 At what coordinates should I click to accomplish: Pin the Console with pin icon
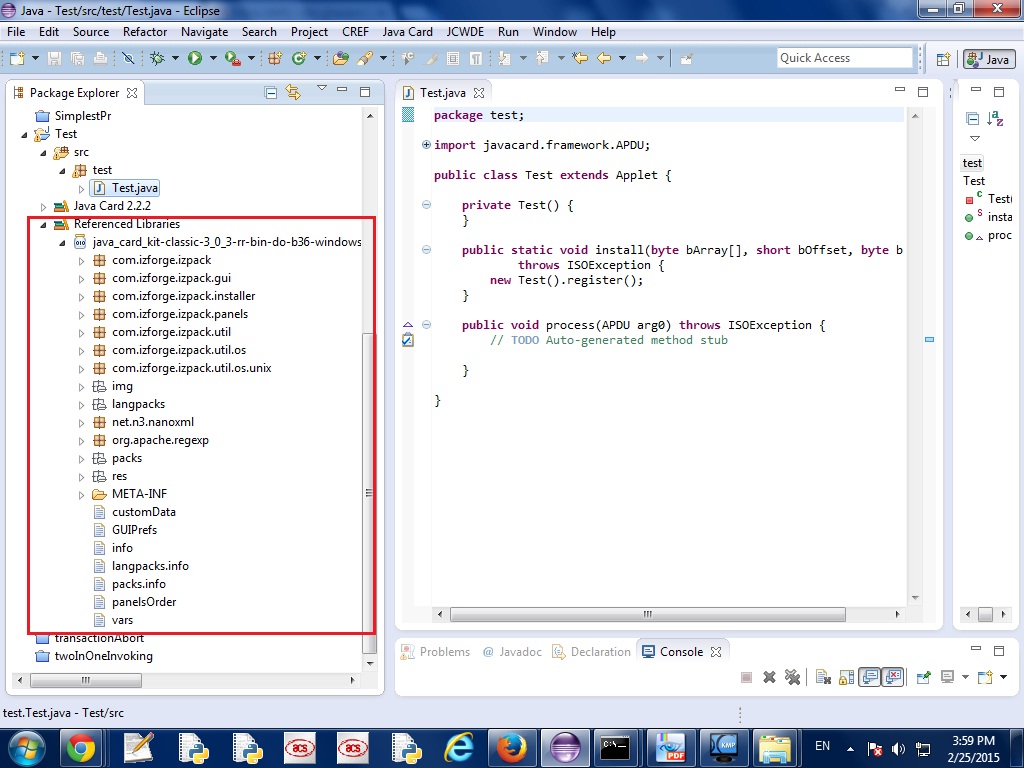click(923, 677)
